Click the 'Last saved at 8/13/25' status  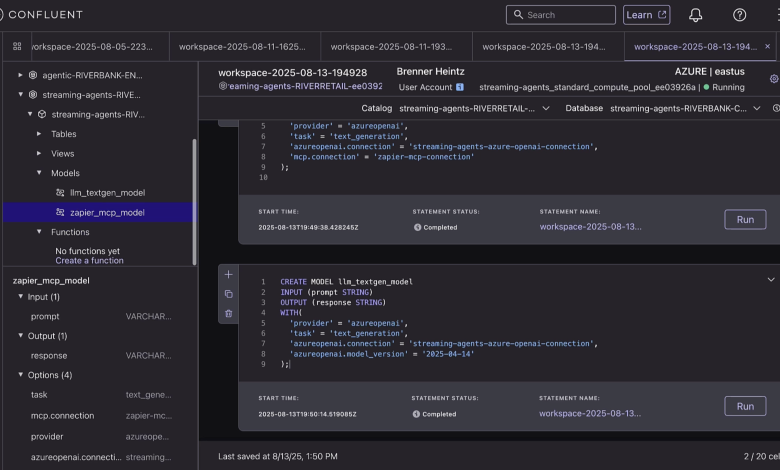278,456
